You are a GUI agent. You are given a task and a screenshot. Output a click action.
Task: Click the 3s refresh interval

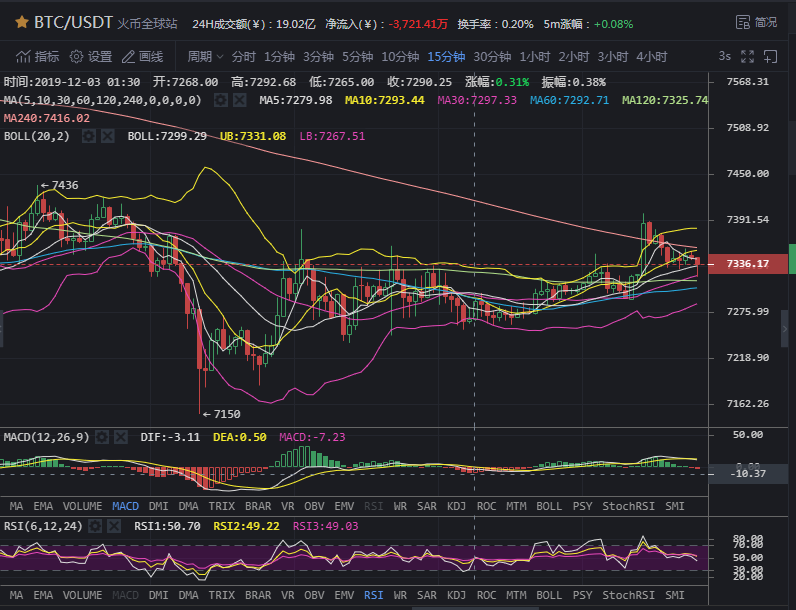724,56
